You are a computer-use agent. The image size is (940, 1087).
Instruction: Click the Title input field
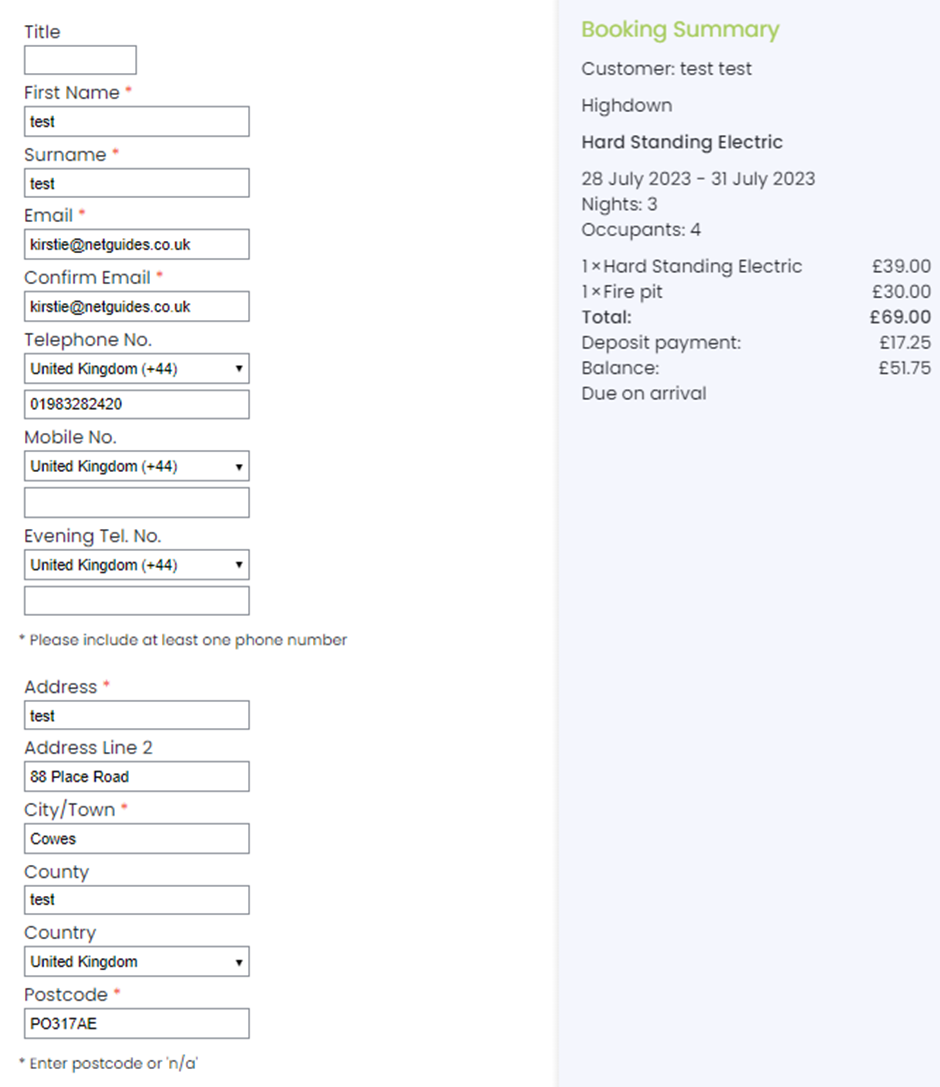coord(80,60)
